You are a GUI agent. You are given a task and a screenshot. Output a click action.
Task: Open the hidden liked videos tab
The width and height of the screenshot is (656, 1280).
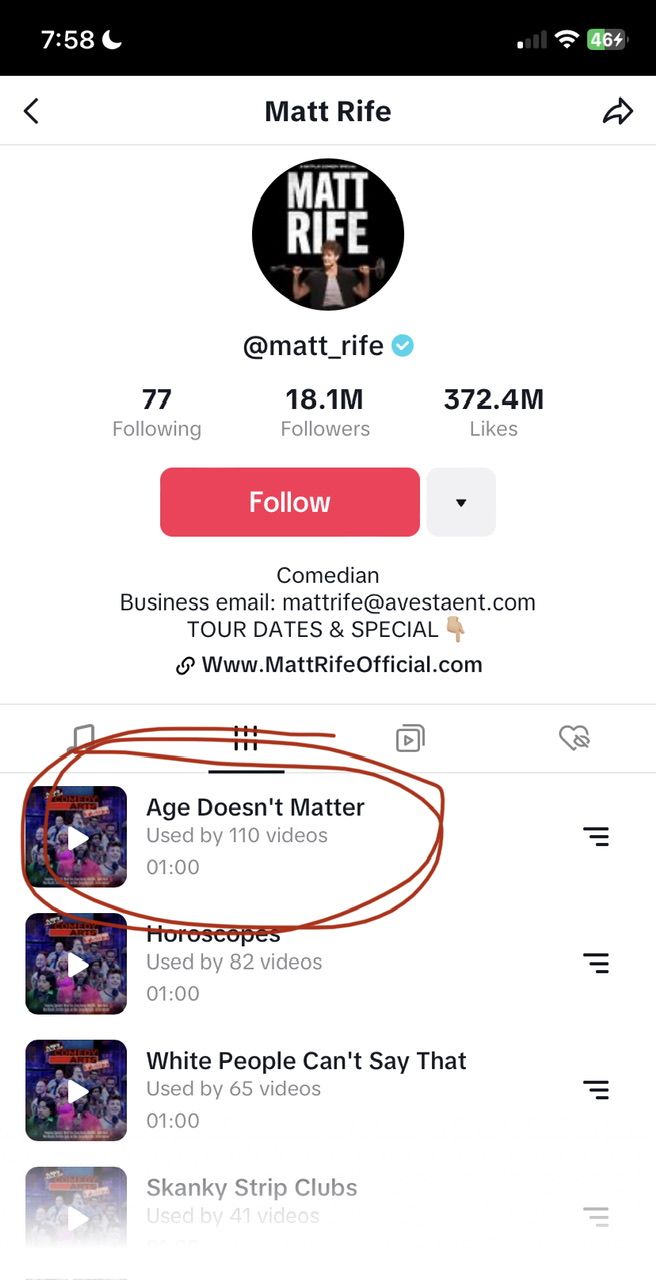[x=574, y=739]
